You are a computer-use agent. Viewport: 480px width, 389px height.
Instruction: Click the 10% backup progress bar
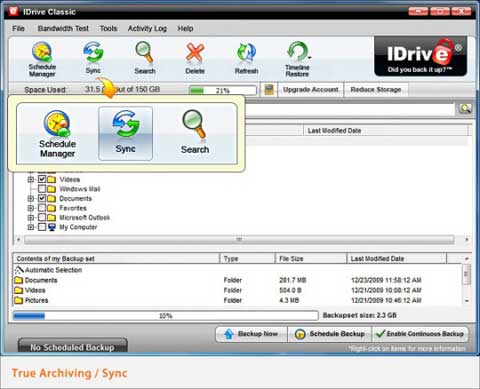(165, 315)
